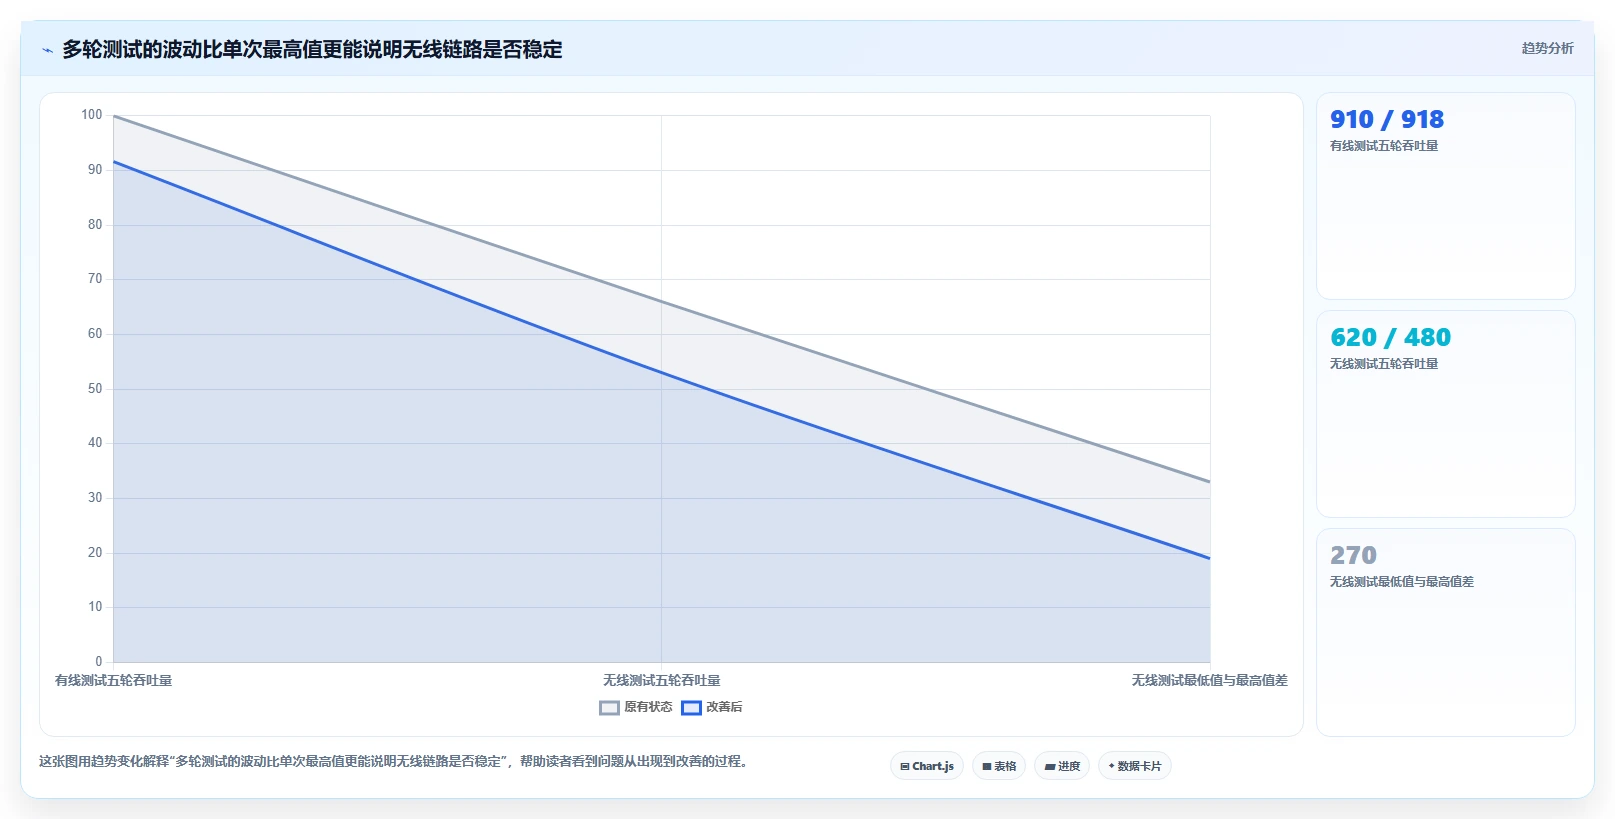Screen dimensions: 1615x819
Task: Click the grey line's left endpoint at value 100
Action: 114,116
